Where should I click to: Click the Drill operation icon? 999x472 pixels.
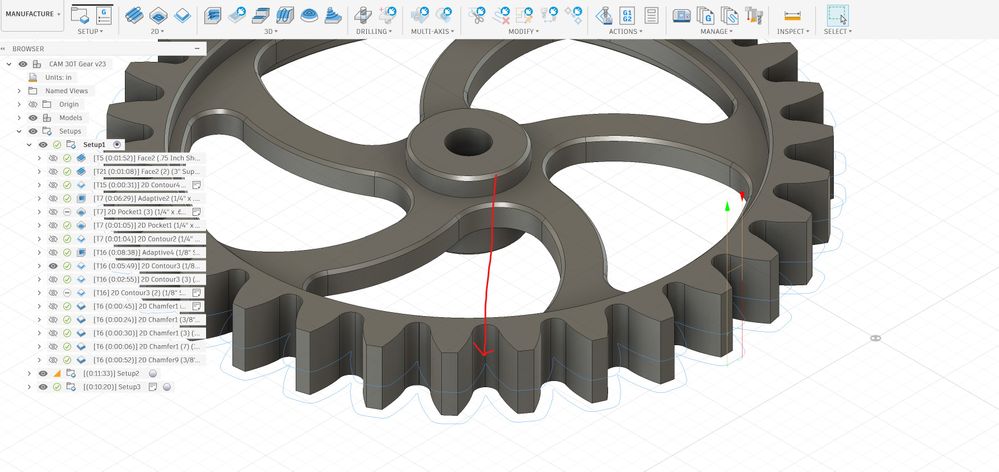click(363, 15)
